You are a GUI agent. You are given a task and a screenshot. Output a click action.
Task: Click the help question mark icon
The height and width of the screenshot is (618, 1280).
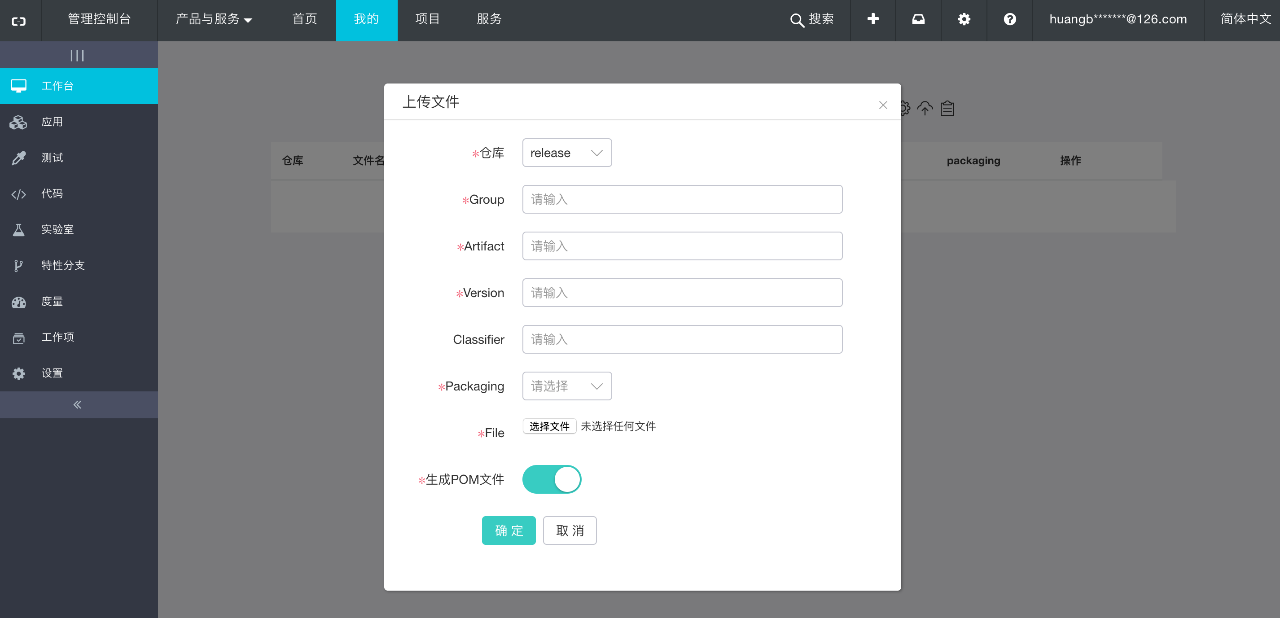pos(1010,19)
